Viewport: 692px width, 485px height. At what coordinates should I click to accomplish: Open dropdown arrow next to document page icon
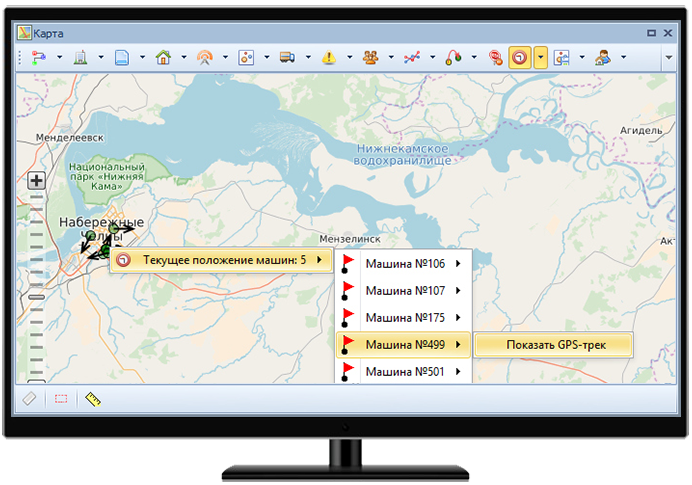tap(143, 57)
